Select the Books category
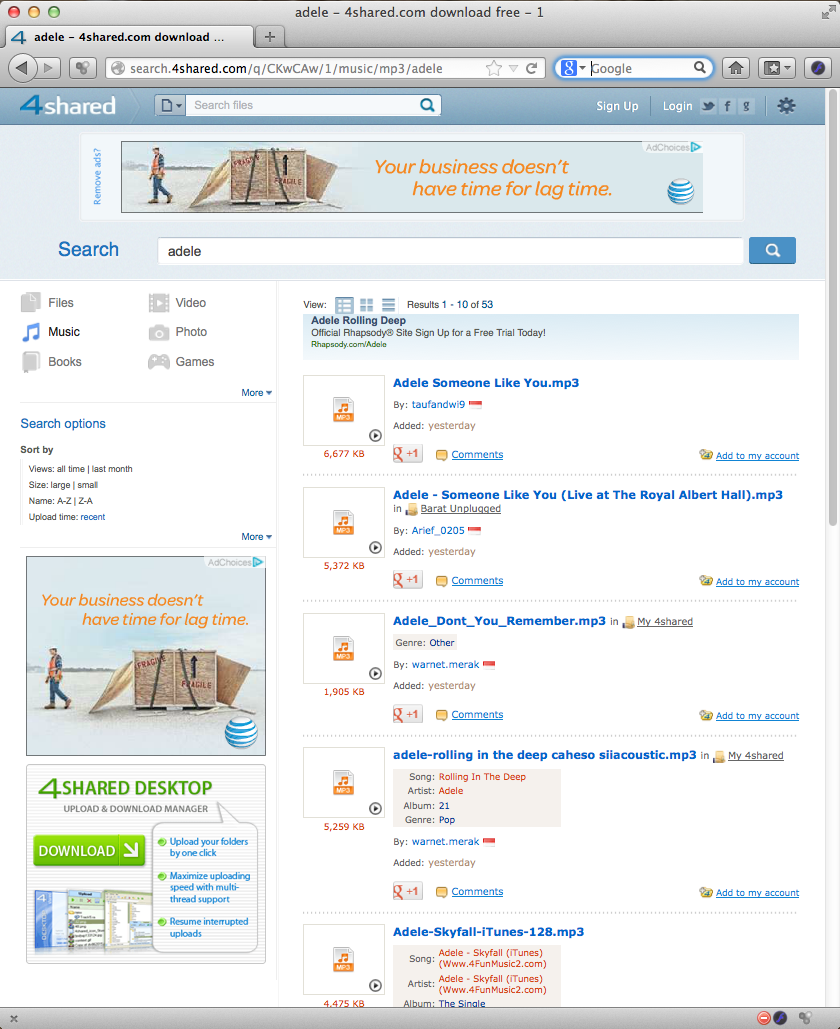 click(x=64, y=362)
